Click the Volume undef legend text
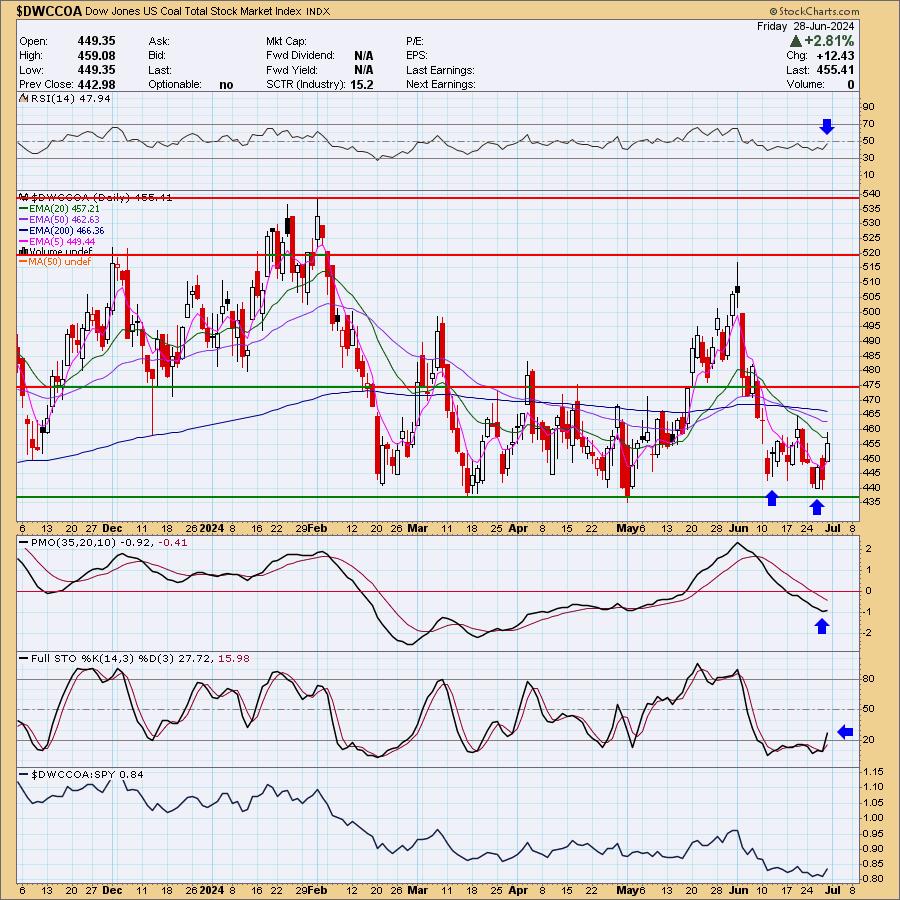The height and width of the screenshot is (900, 900). [60, 251]
